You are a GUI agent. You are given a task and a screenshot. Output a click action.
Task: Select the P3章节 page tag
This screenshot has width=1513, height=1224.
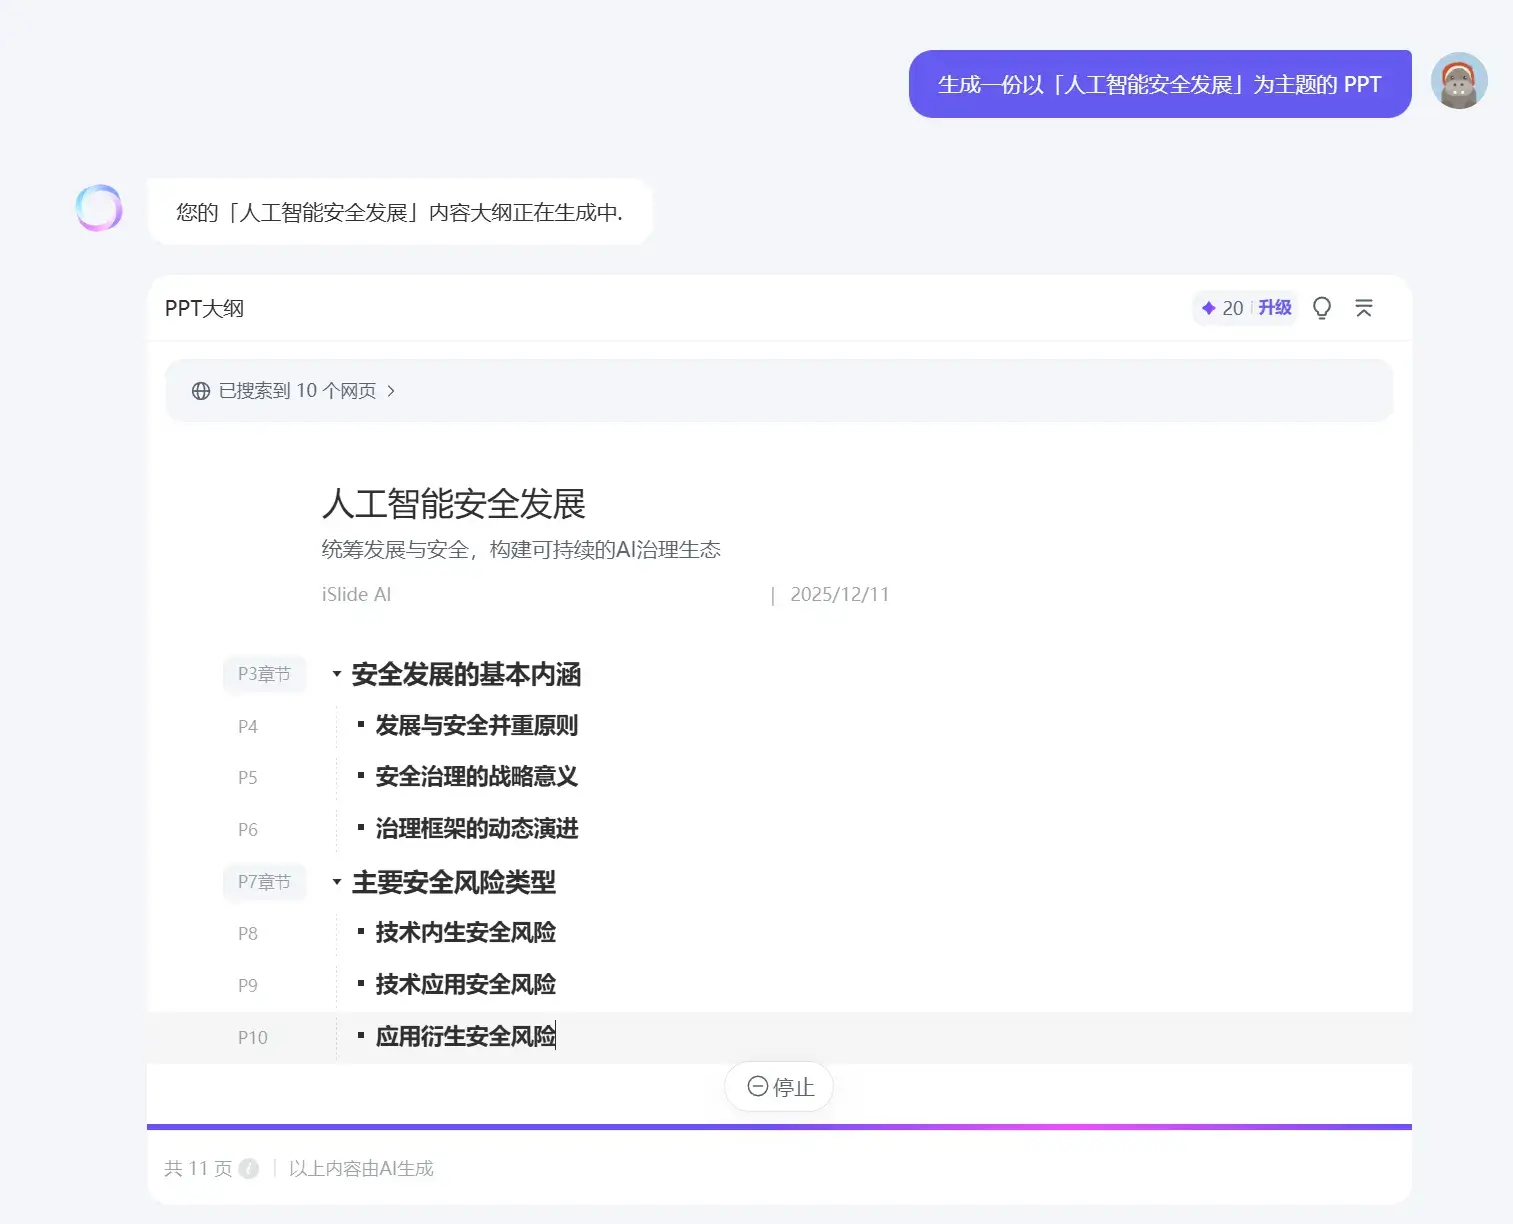click(264, 674)
